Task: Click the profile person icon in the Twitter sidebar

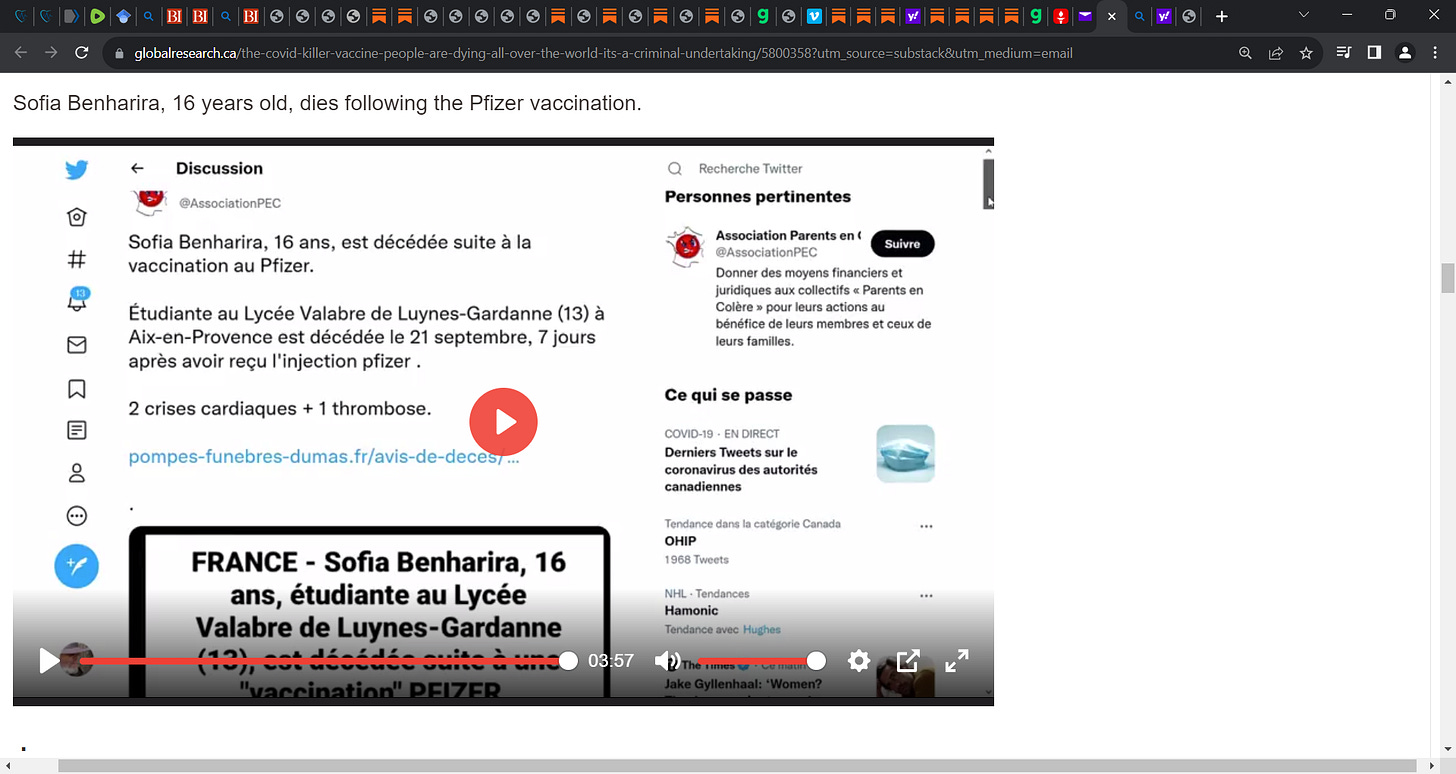Action: tap(77, 473)
